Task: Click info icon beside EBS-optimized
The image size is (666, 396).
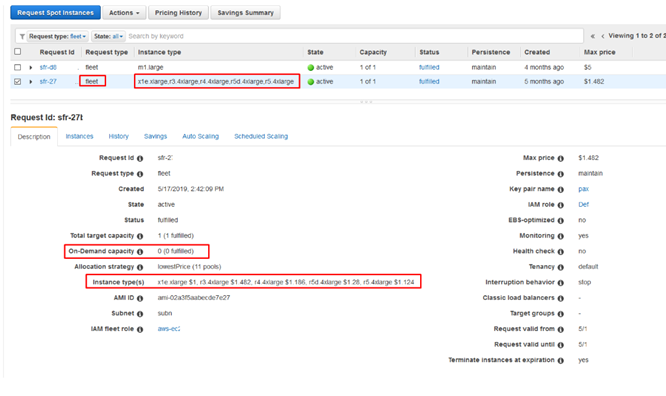Action: [x=561, y=221]
